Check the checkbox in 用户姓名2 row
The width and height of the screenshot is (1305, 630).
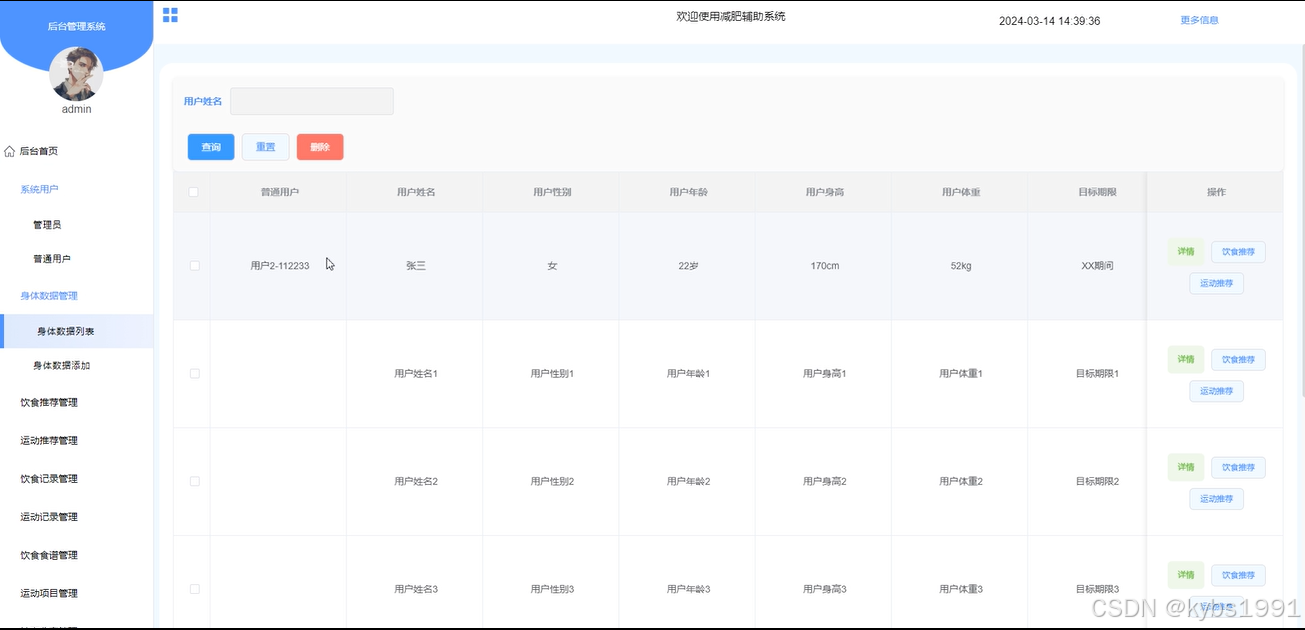pos(194,482)
